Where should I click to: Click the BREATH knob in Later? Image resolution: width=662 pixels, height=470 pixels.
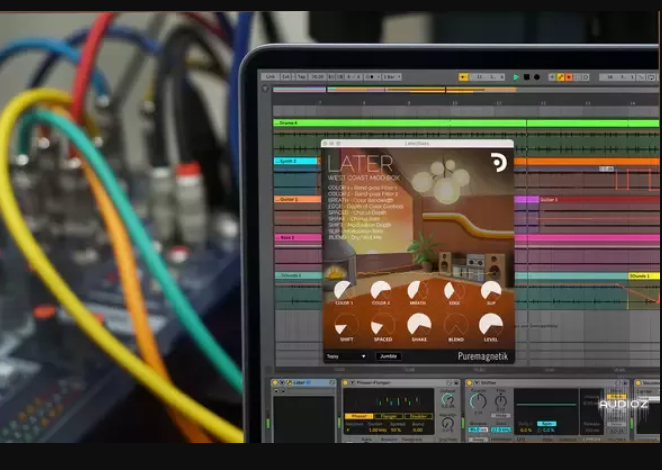pyautogui.click(x=417, y=290)
